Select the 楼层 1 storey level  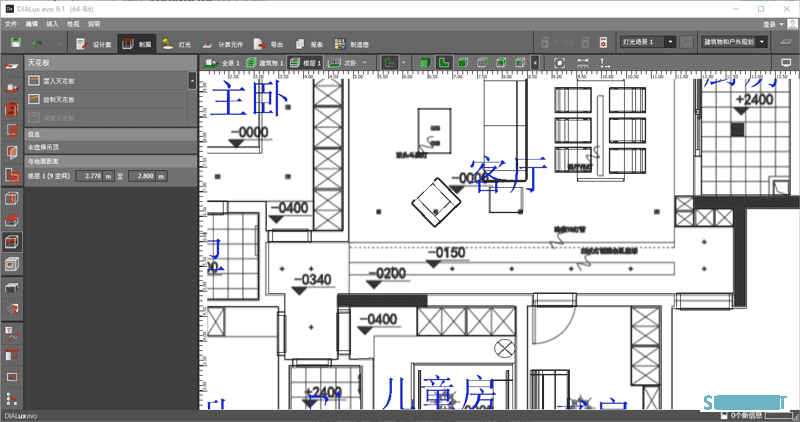click(305, 63)
